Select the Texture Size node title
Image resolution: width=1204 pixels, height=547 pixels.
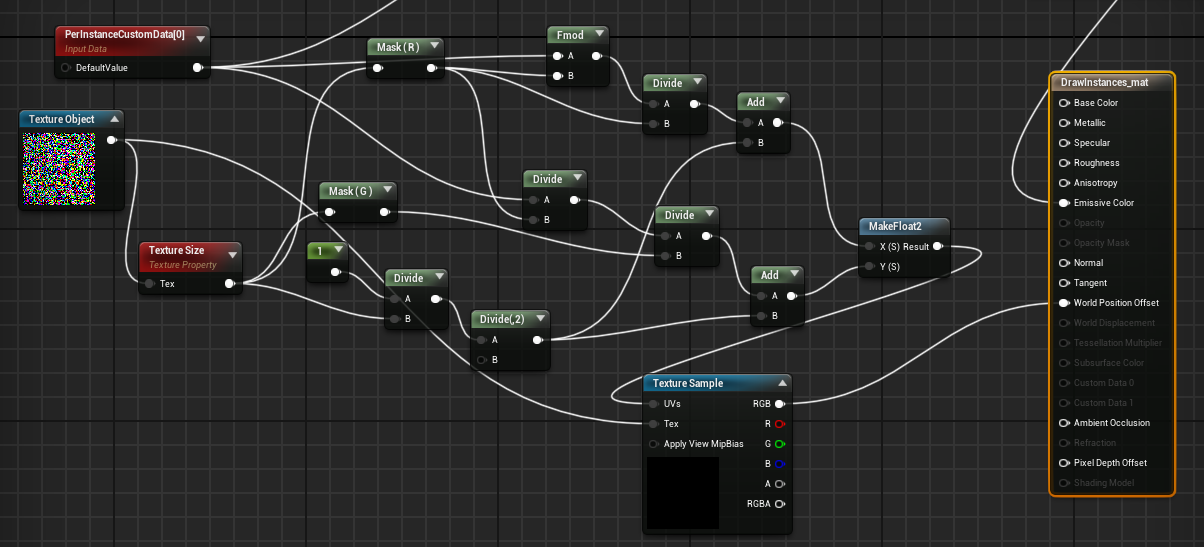coord(177,251)
